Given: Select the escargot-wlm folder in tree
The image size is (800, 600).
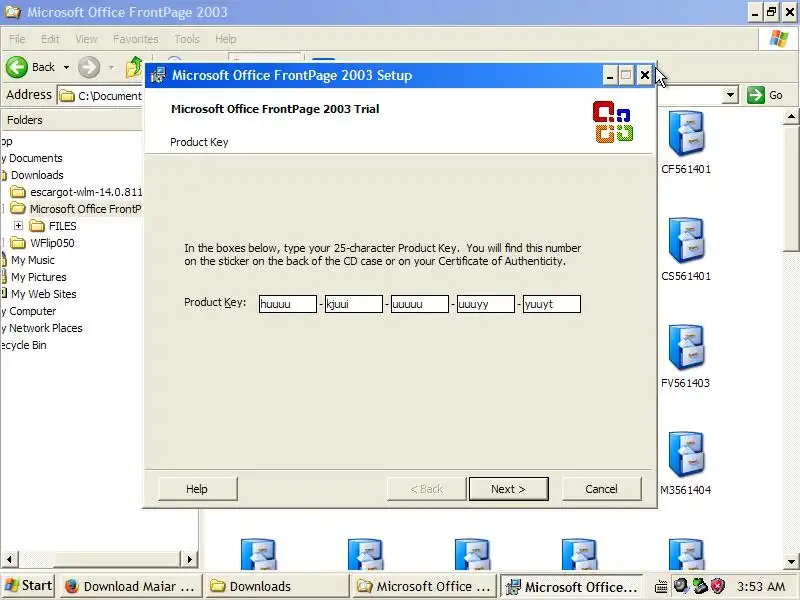Looking at the screenshot, I should (77, 192).
